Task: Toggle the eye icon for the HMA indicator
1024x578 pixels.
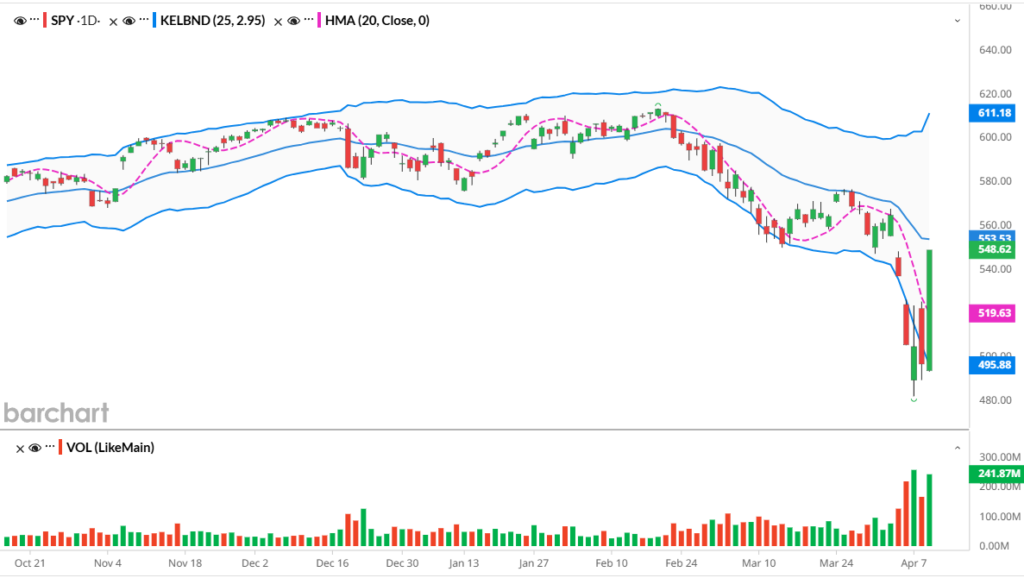Action: (x=294, y=20)
